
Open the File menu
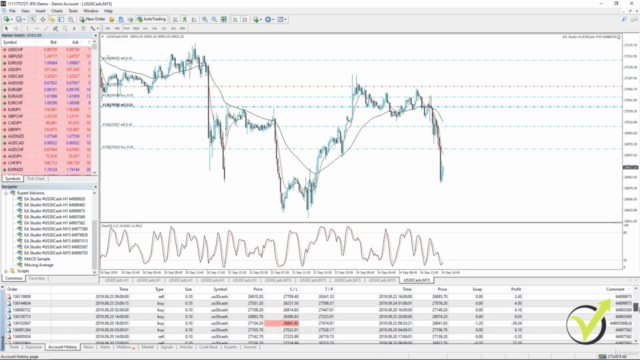click(12, 11)
